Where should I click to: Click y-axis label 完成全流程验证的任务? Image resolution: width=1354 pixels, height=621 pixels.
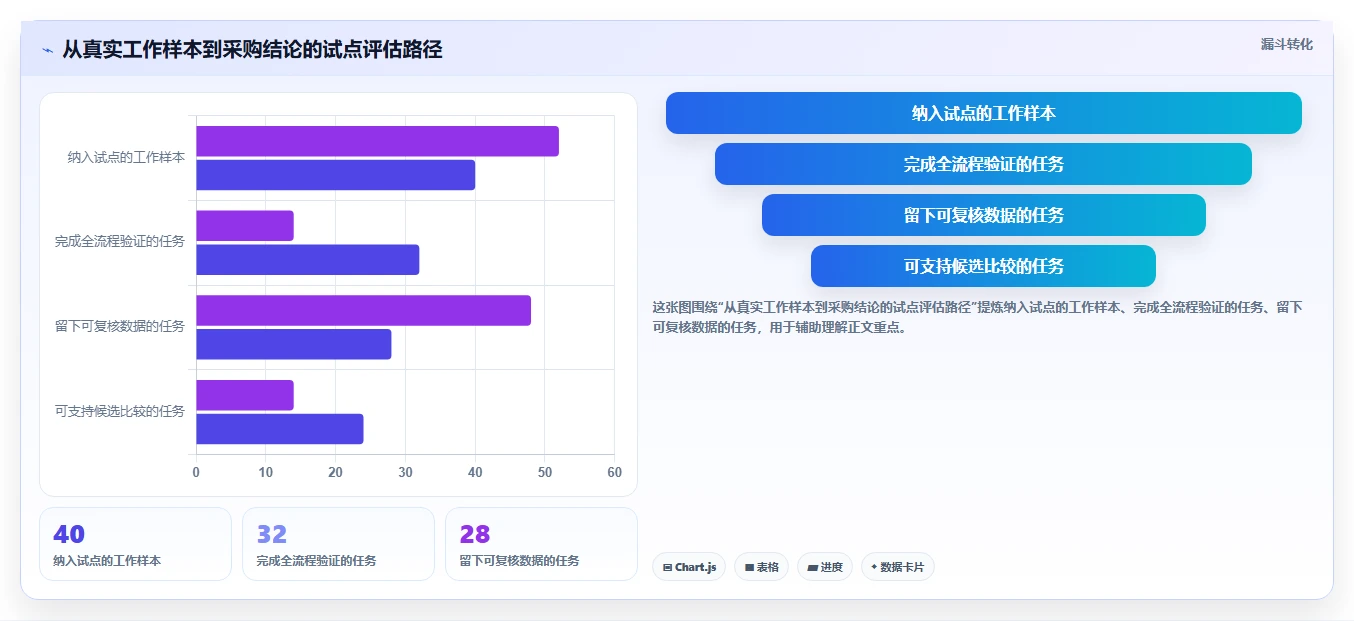click(120, 242)
